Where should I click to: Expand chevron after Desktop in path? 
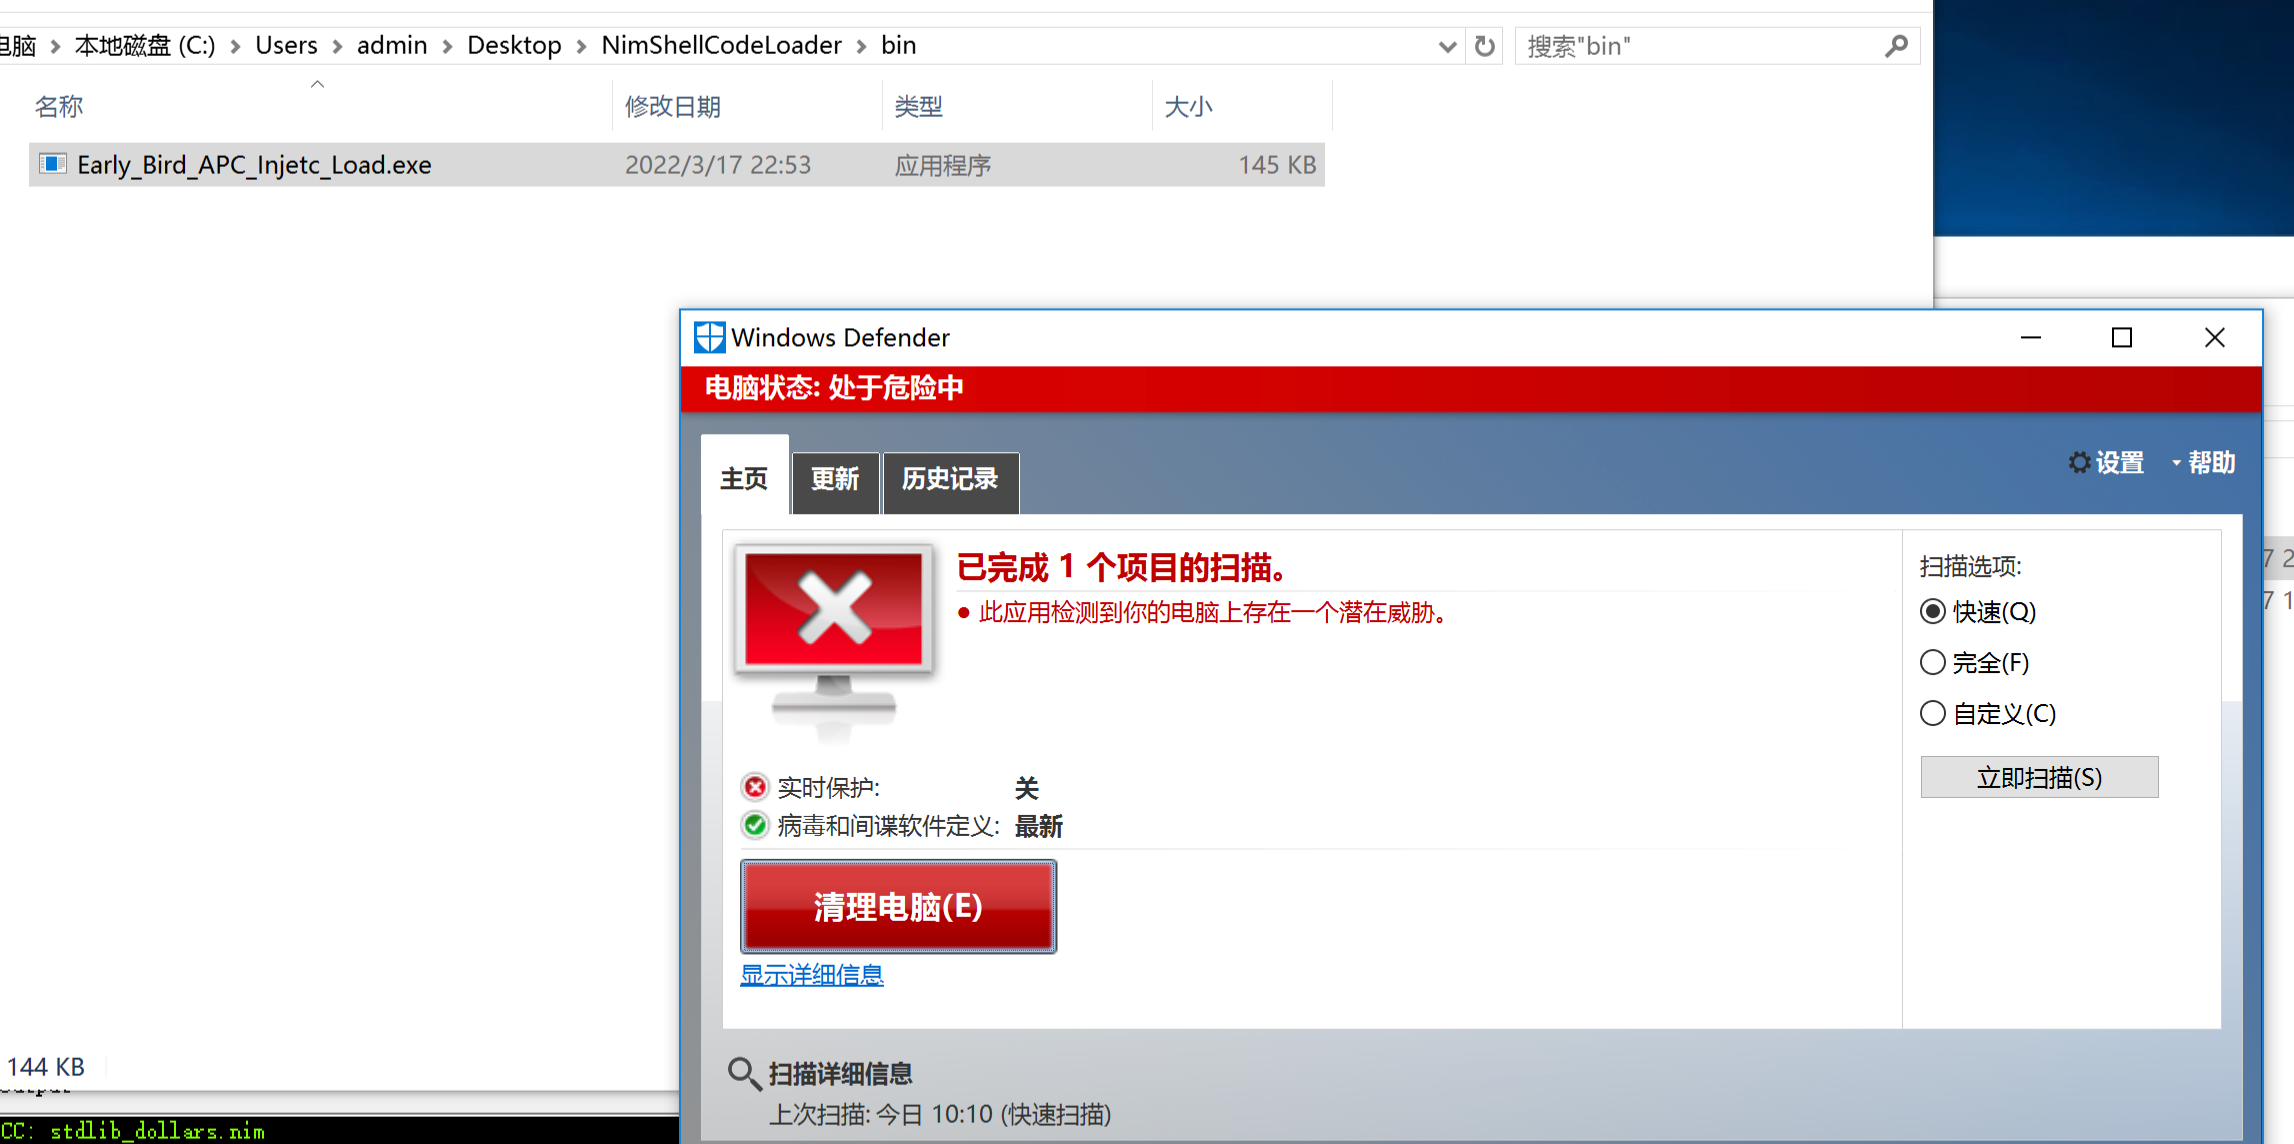pos(581,46)
